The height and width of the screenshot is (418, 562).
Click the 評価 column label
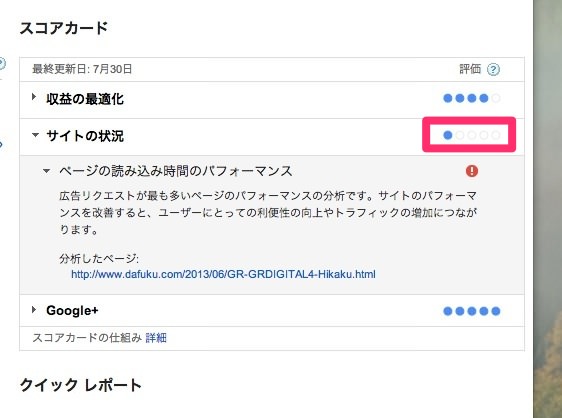pos(470,69)
